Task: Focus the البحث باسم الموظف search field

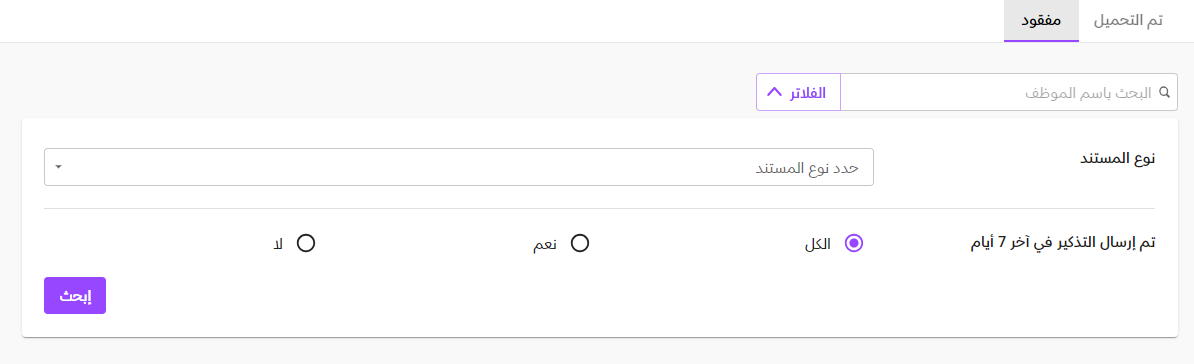Action: [x=1009, y=92]
